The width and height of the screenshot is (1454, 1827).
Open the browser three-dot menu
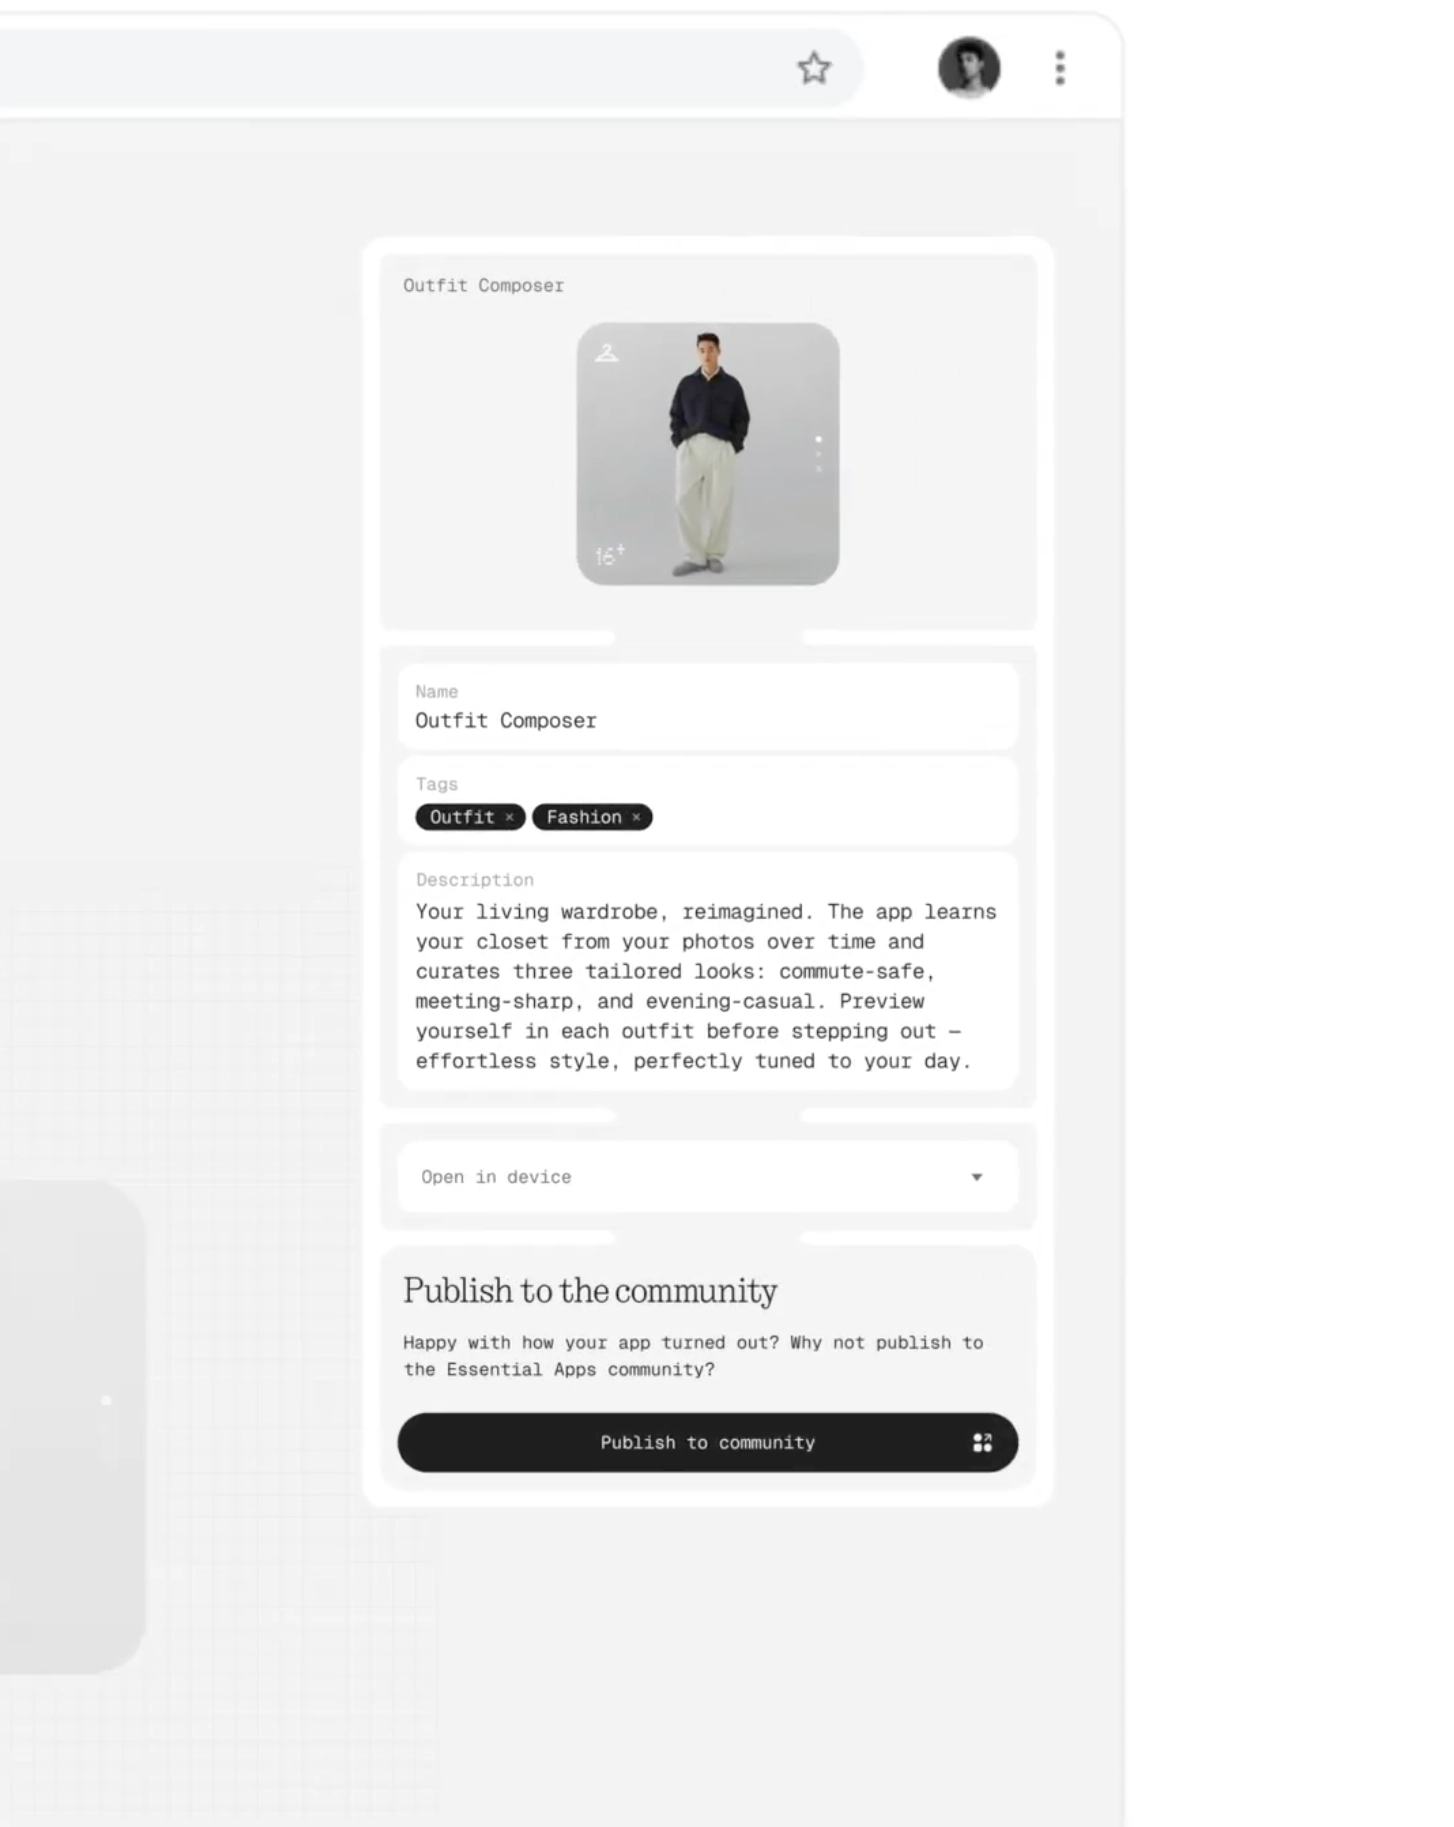pyautogui.click(x=1060, y=68)
